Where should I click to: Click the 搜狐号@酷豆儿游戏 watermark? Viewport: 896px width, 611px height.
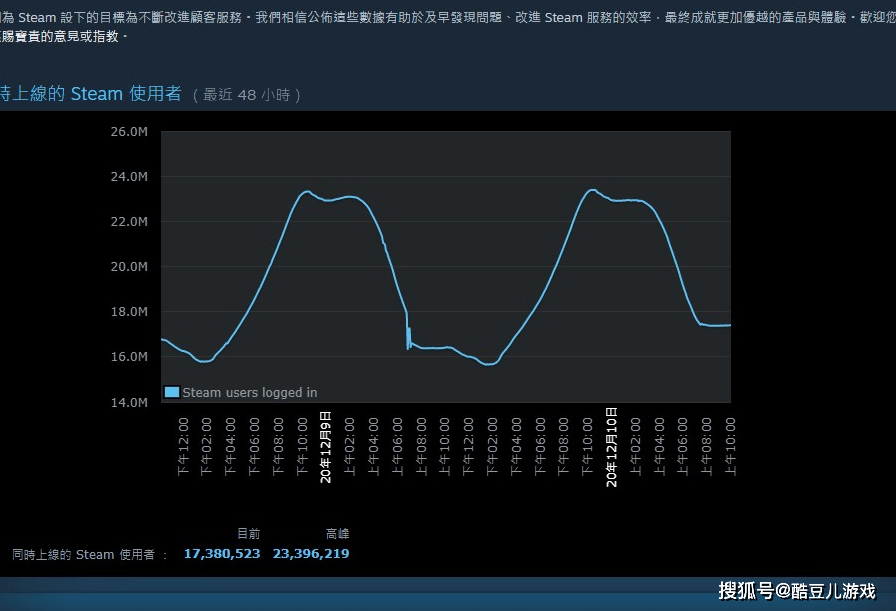coord(796,590)
